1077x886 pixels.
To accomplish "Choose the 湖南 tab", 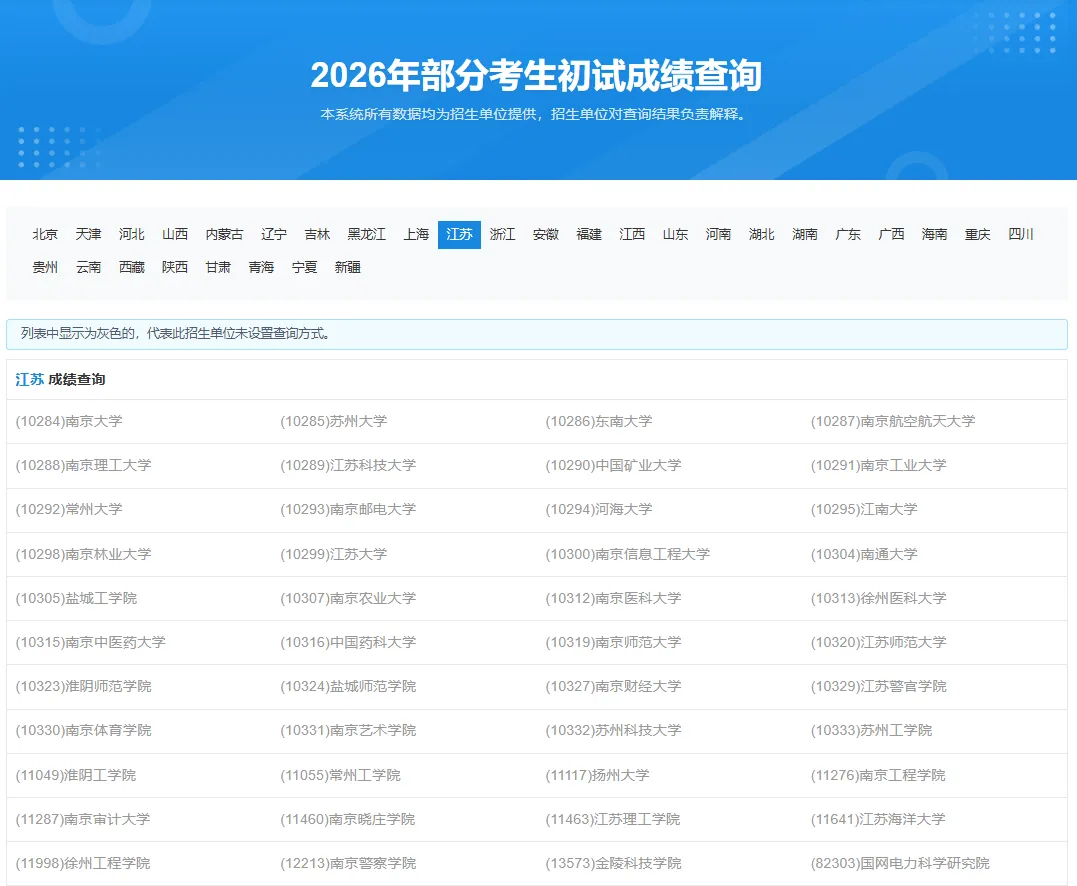I will (x=805, y=234).
